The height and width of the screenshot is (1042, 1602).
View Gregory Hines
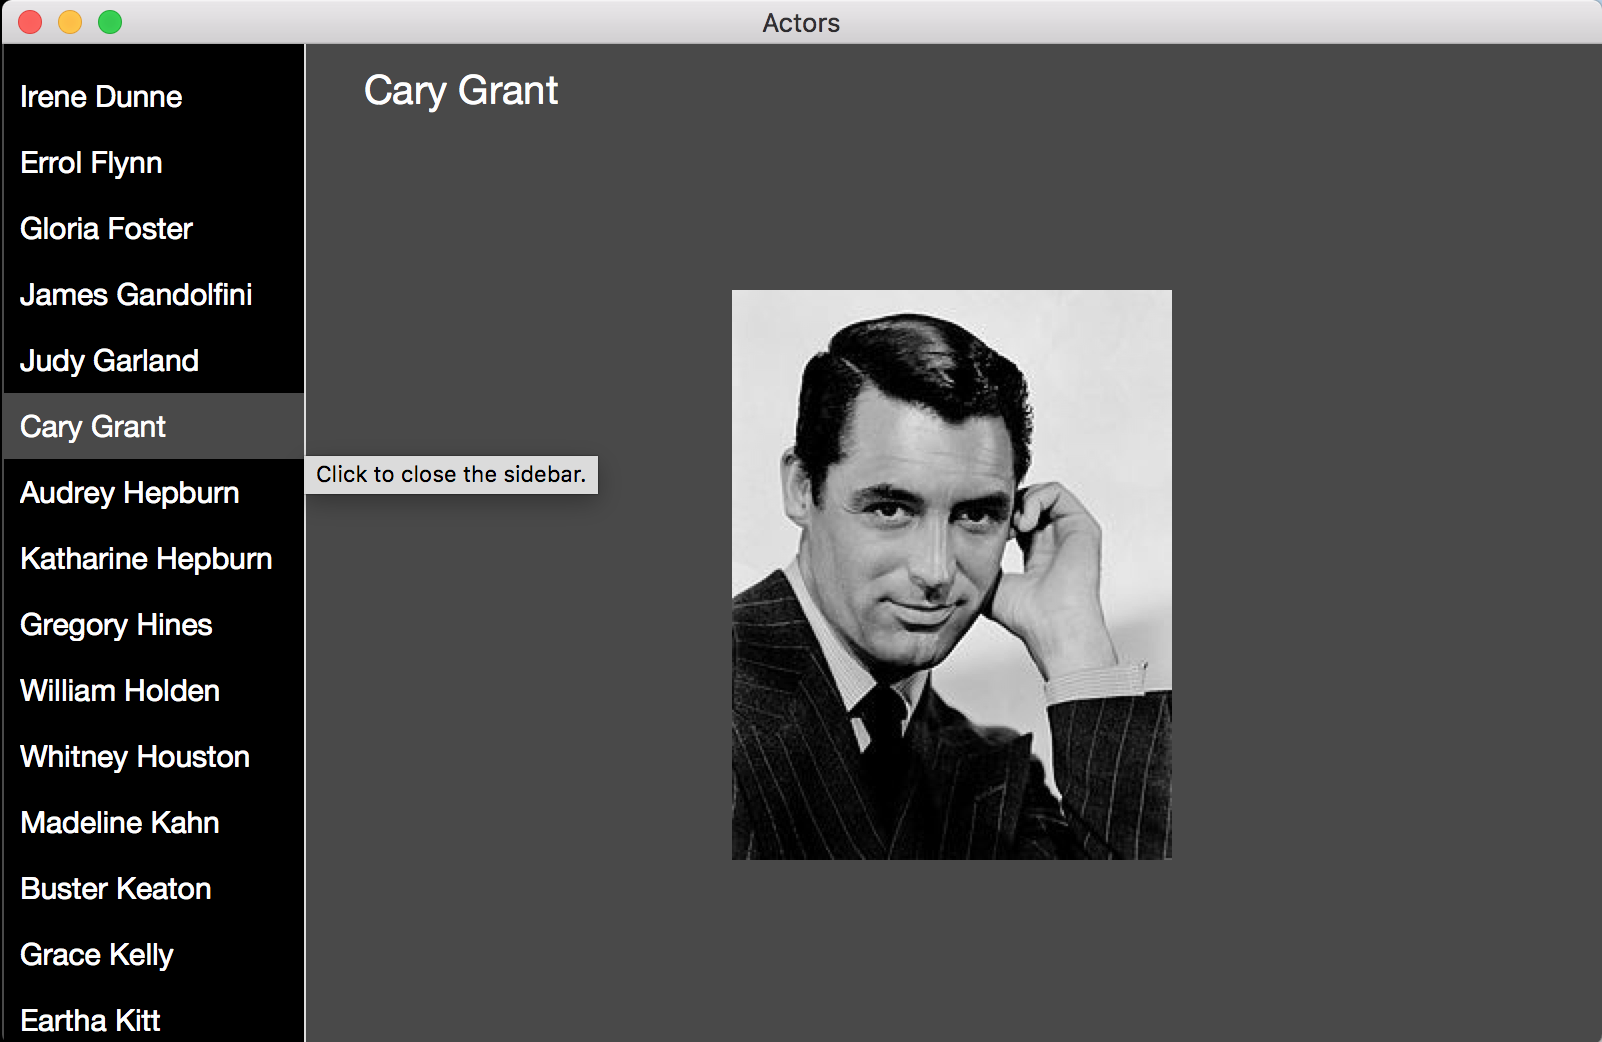(116, 625)
